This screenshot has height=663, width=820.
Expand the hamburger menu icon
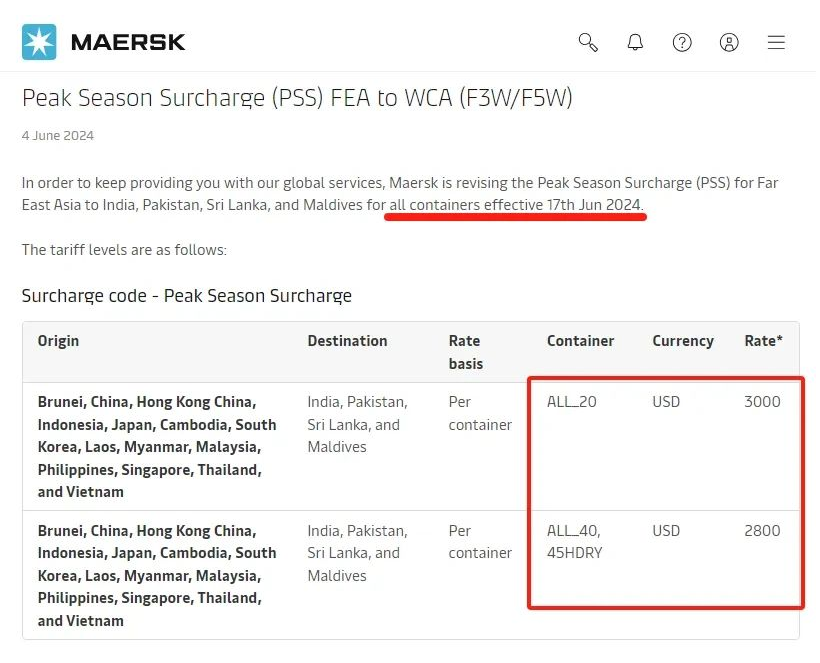tap(776, 42)
